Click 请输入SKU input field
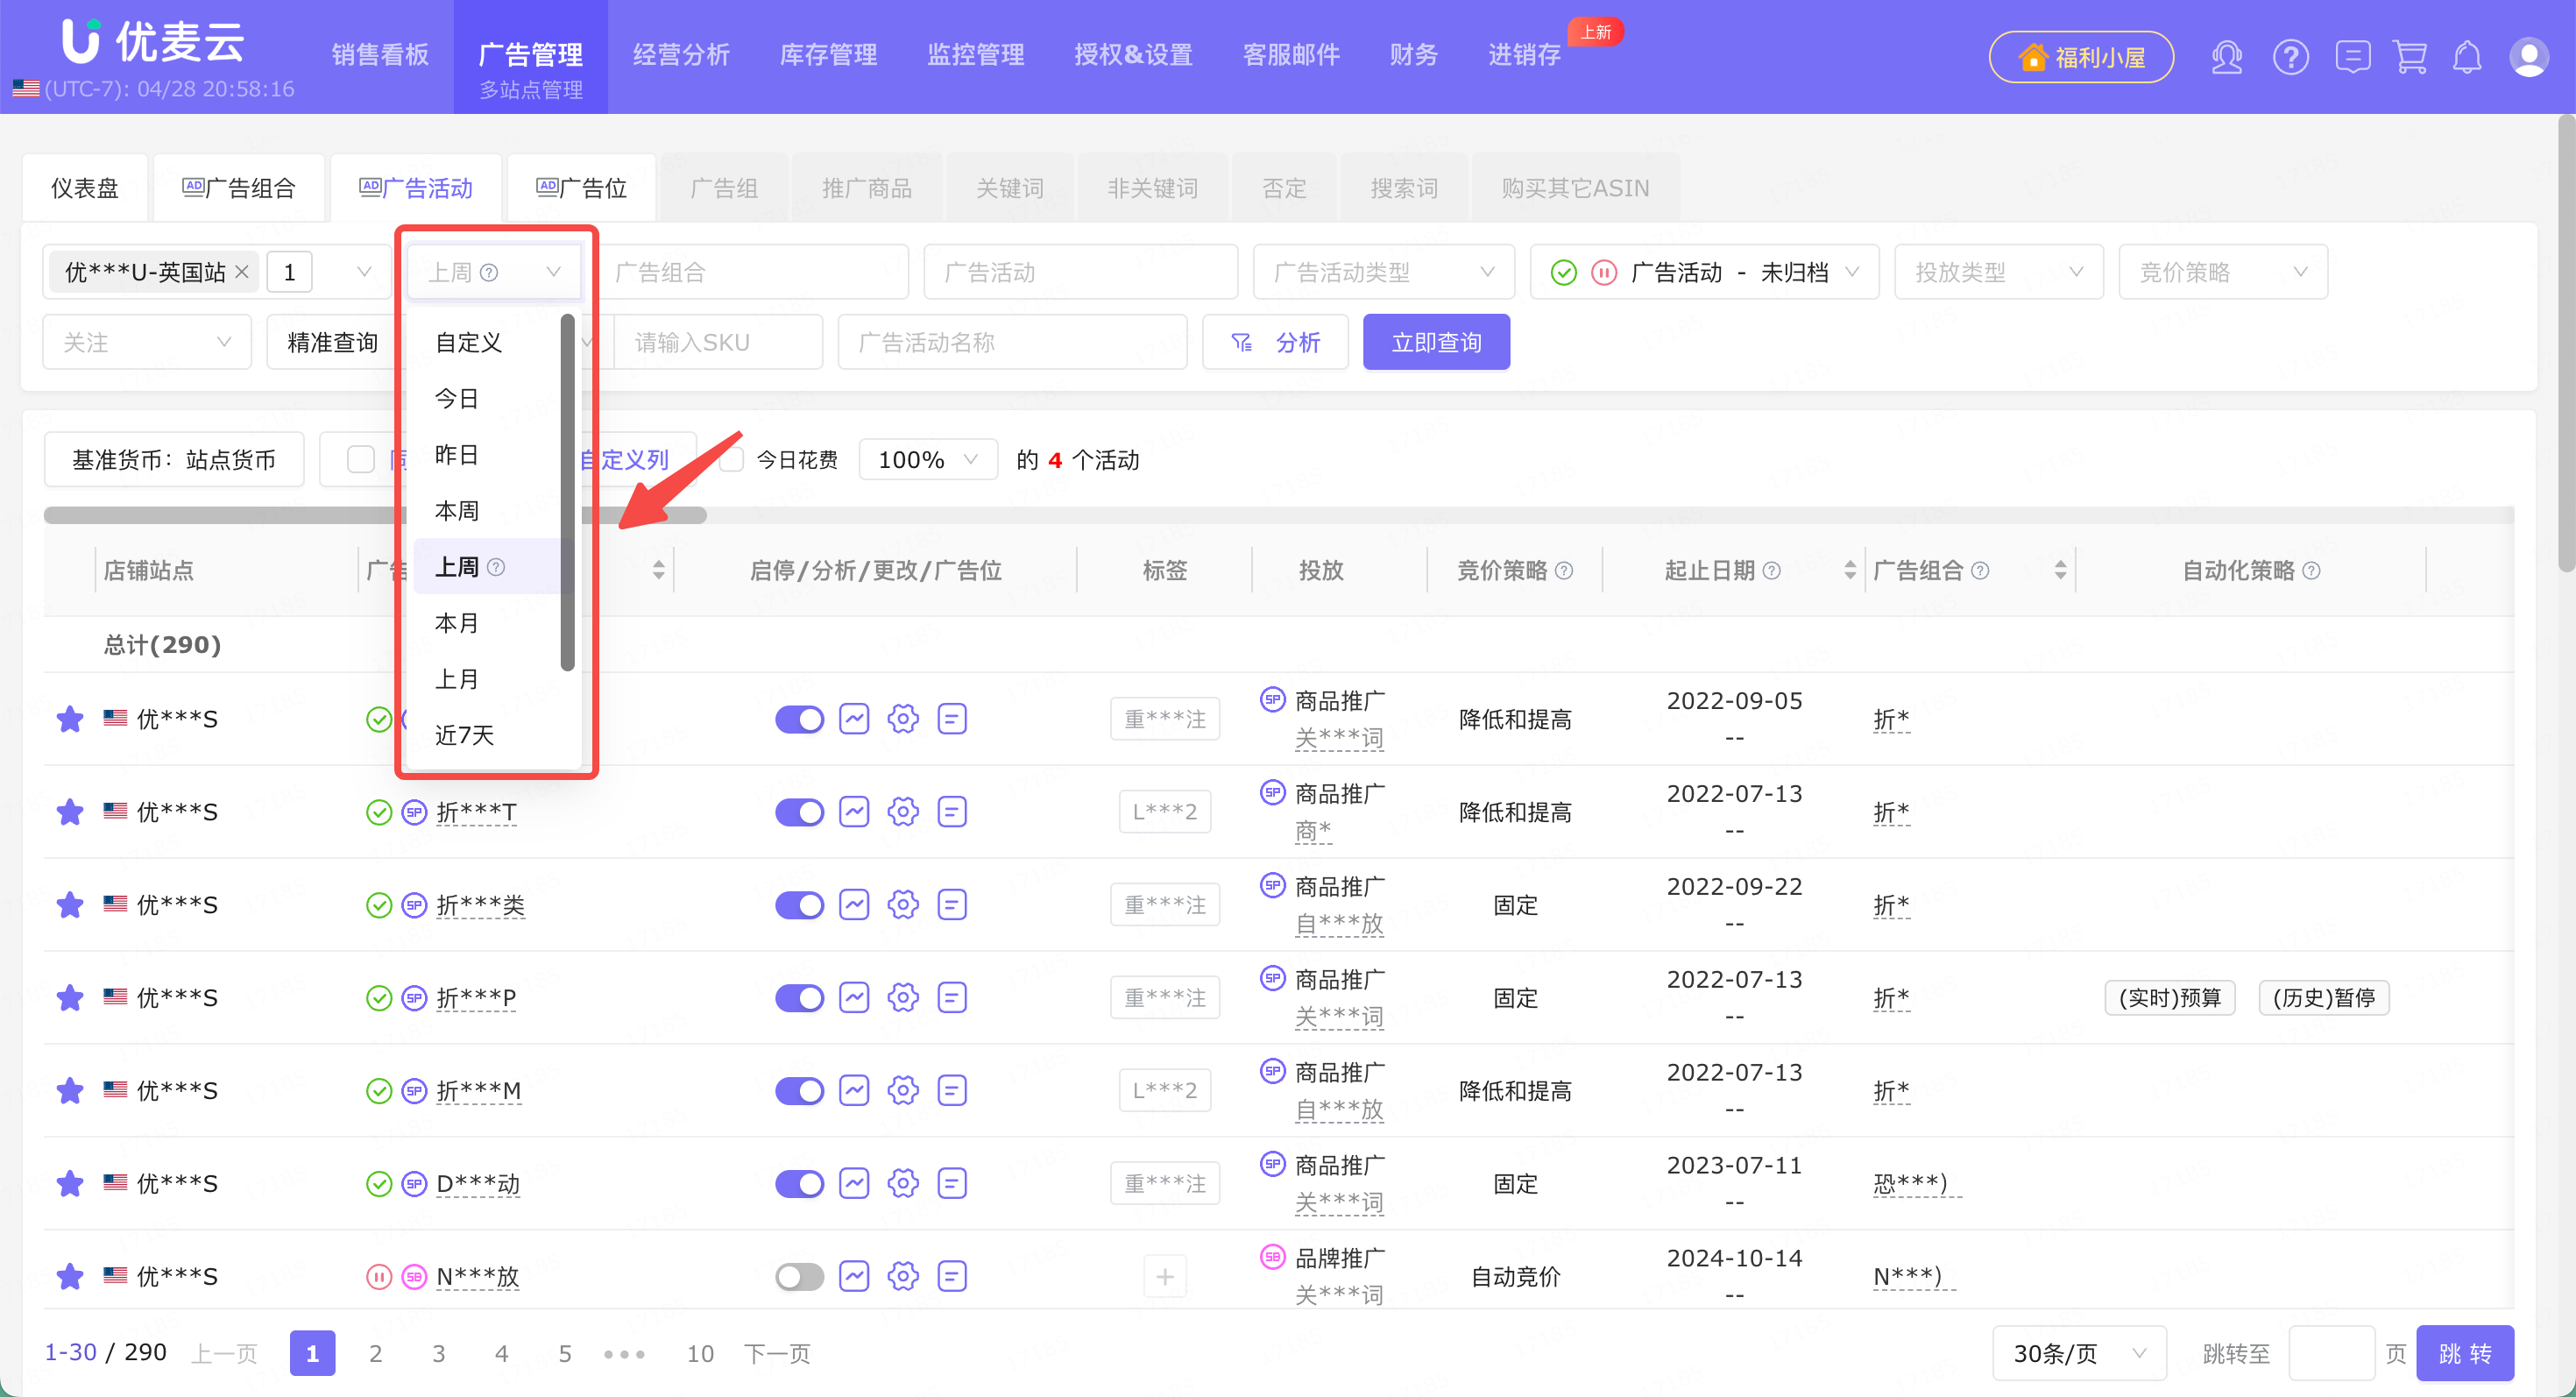This screenshot has width=2576, height=1397. coord(718,343)
